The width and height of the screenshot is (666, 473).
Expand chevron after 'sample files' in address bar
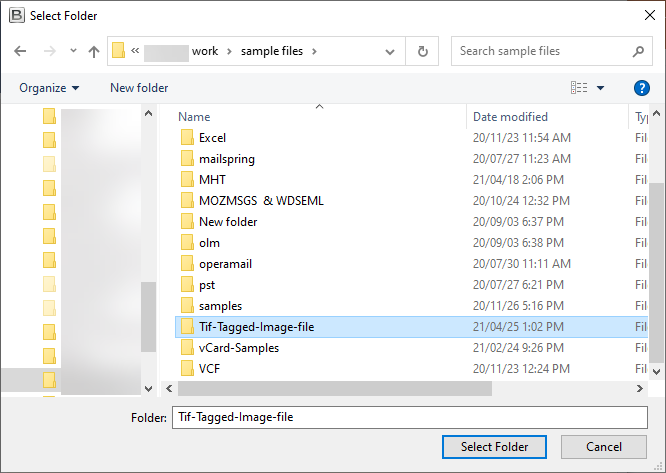coord(314,51)
